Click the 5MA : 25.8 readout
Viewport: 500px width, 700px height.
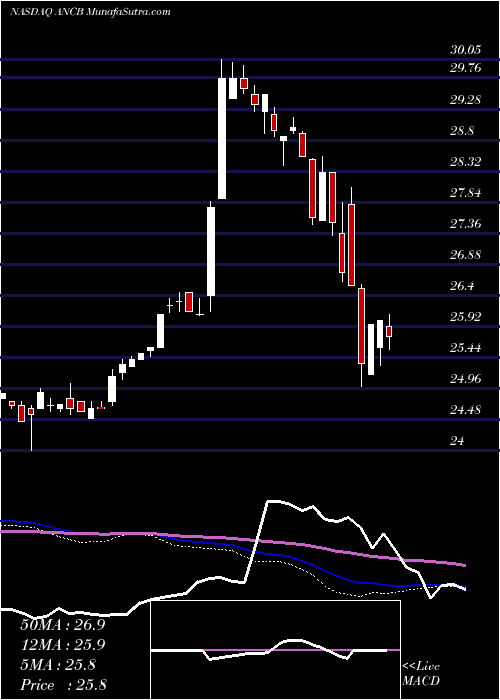coord(58,665)
